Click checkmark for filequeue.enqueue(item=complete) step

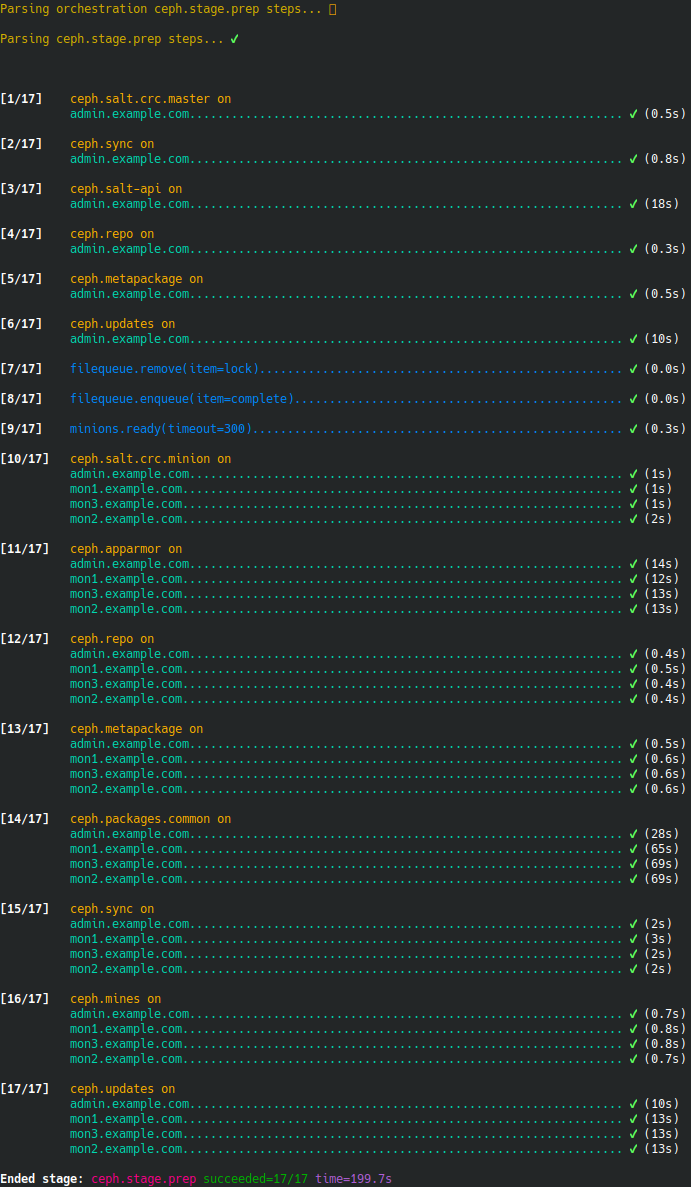click(633, 399)
